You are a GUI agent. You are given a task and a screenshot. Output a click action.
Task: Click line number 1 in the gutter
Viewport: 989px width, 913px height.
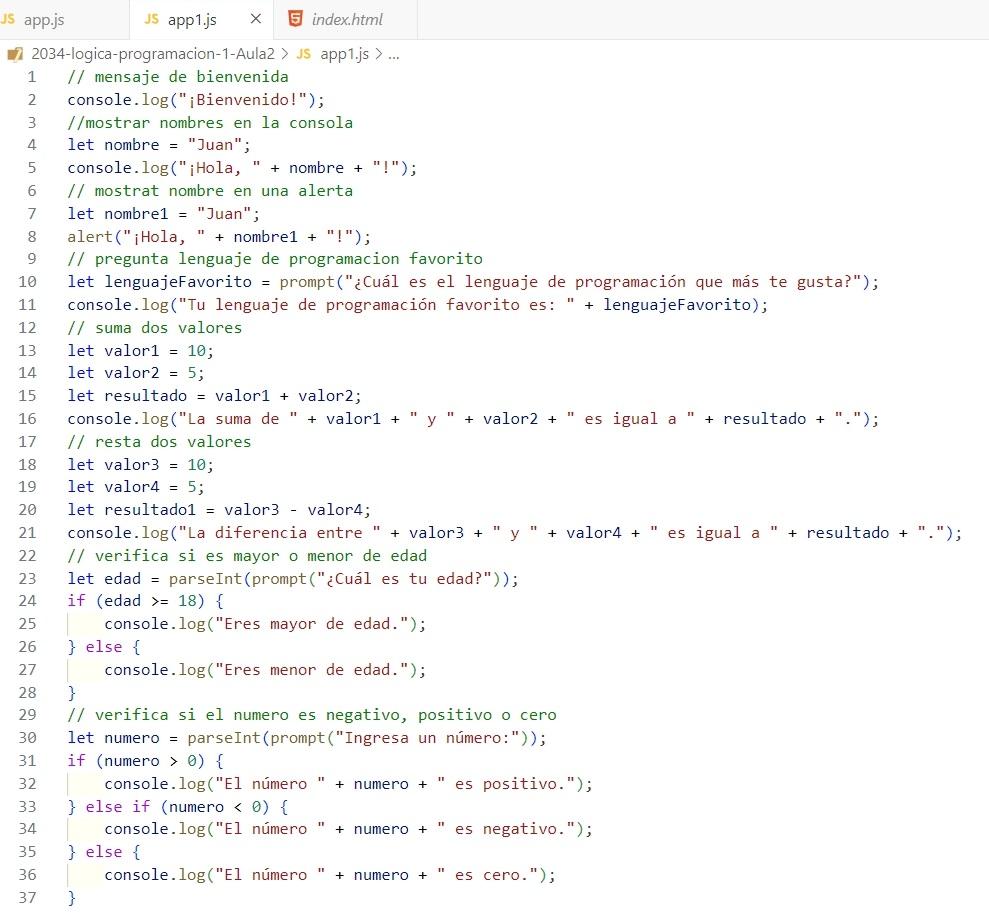(x=32, y=77)
